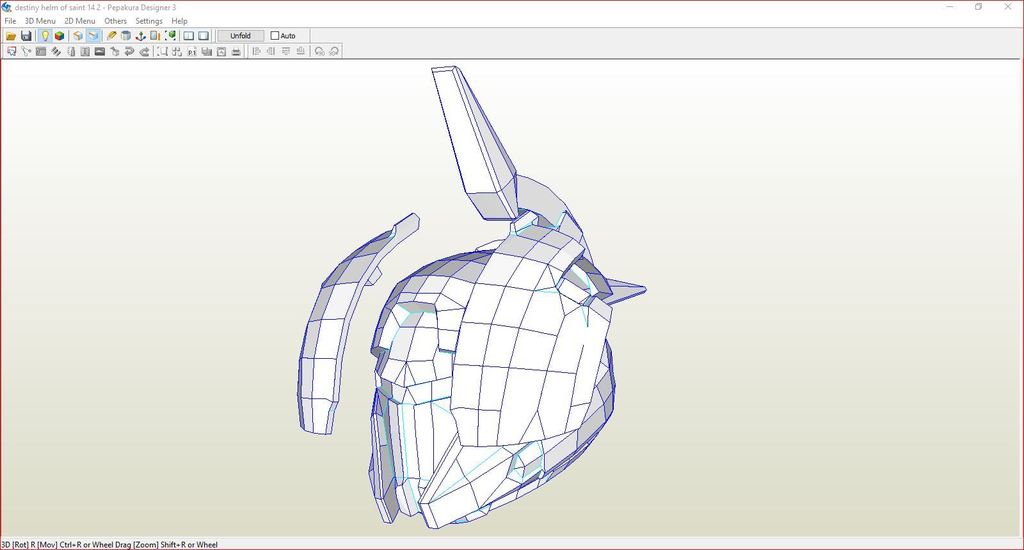Toggle the light bulb lighting icon
Screen dimensions: 1024x550
(45, 36)
